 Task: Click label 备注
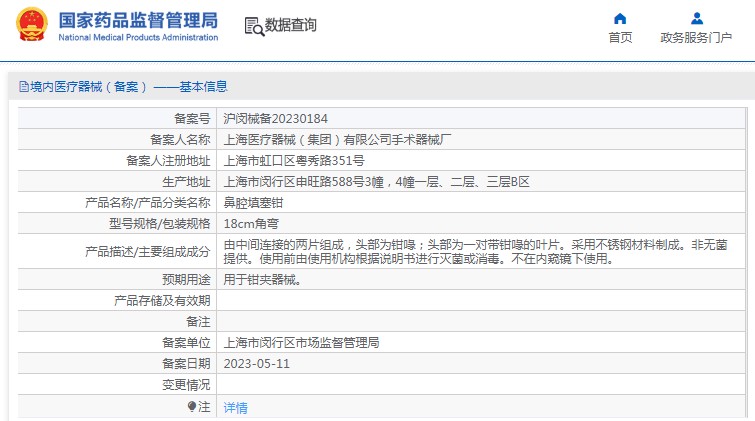coord(198,322)
